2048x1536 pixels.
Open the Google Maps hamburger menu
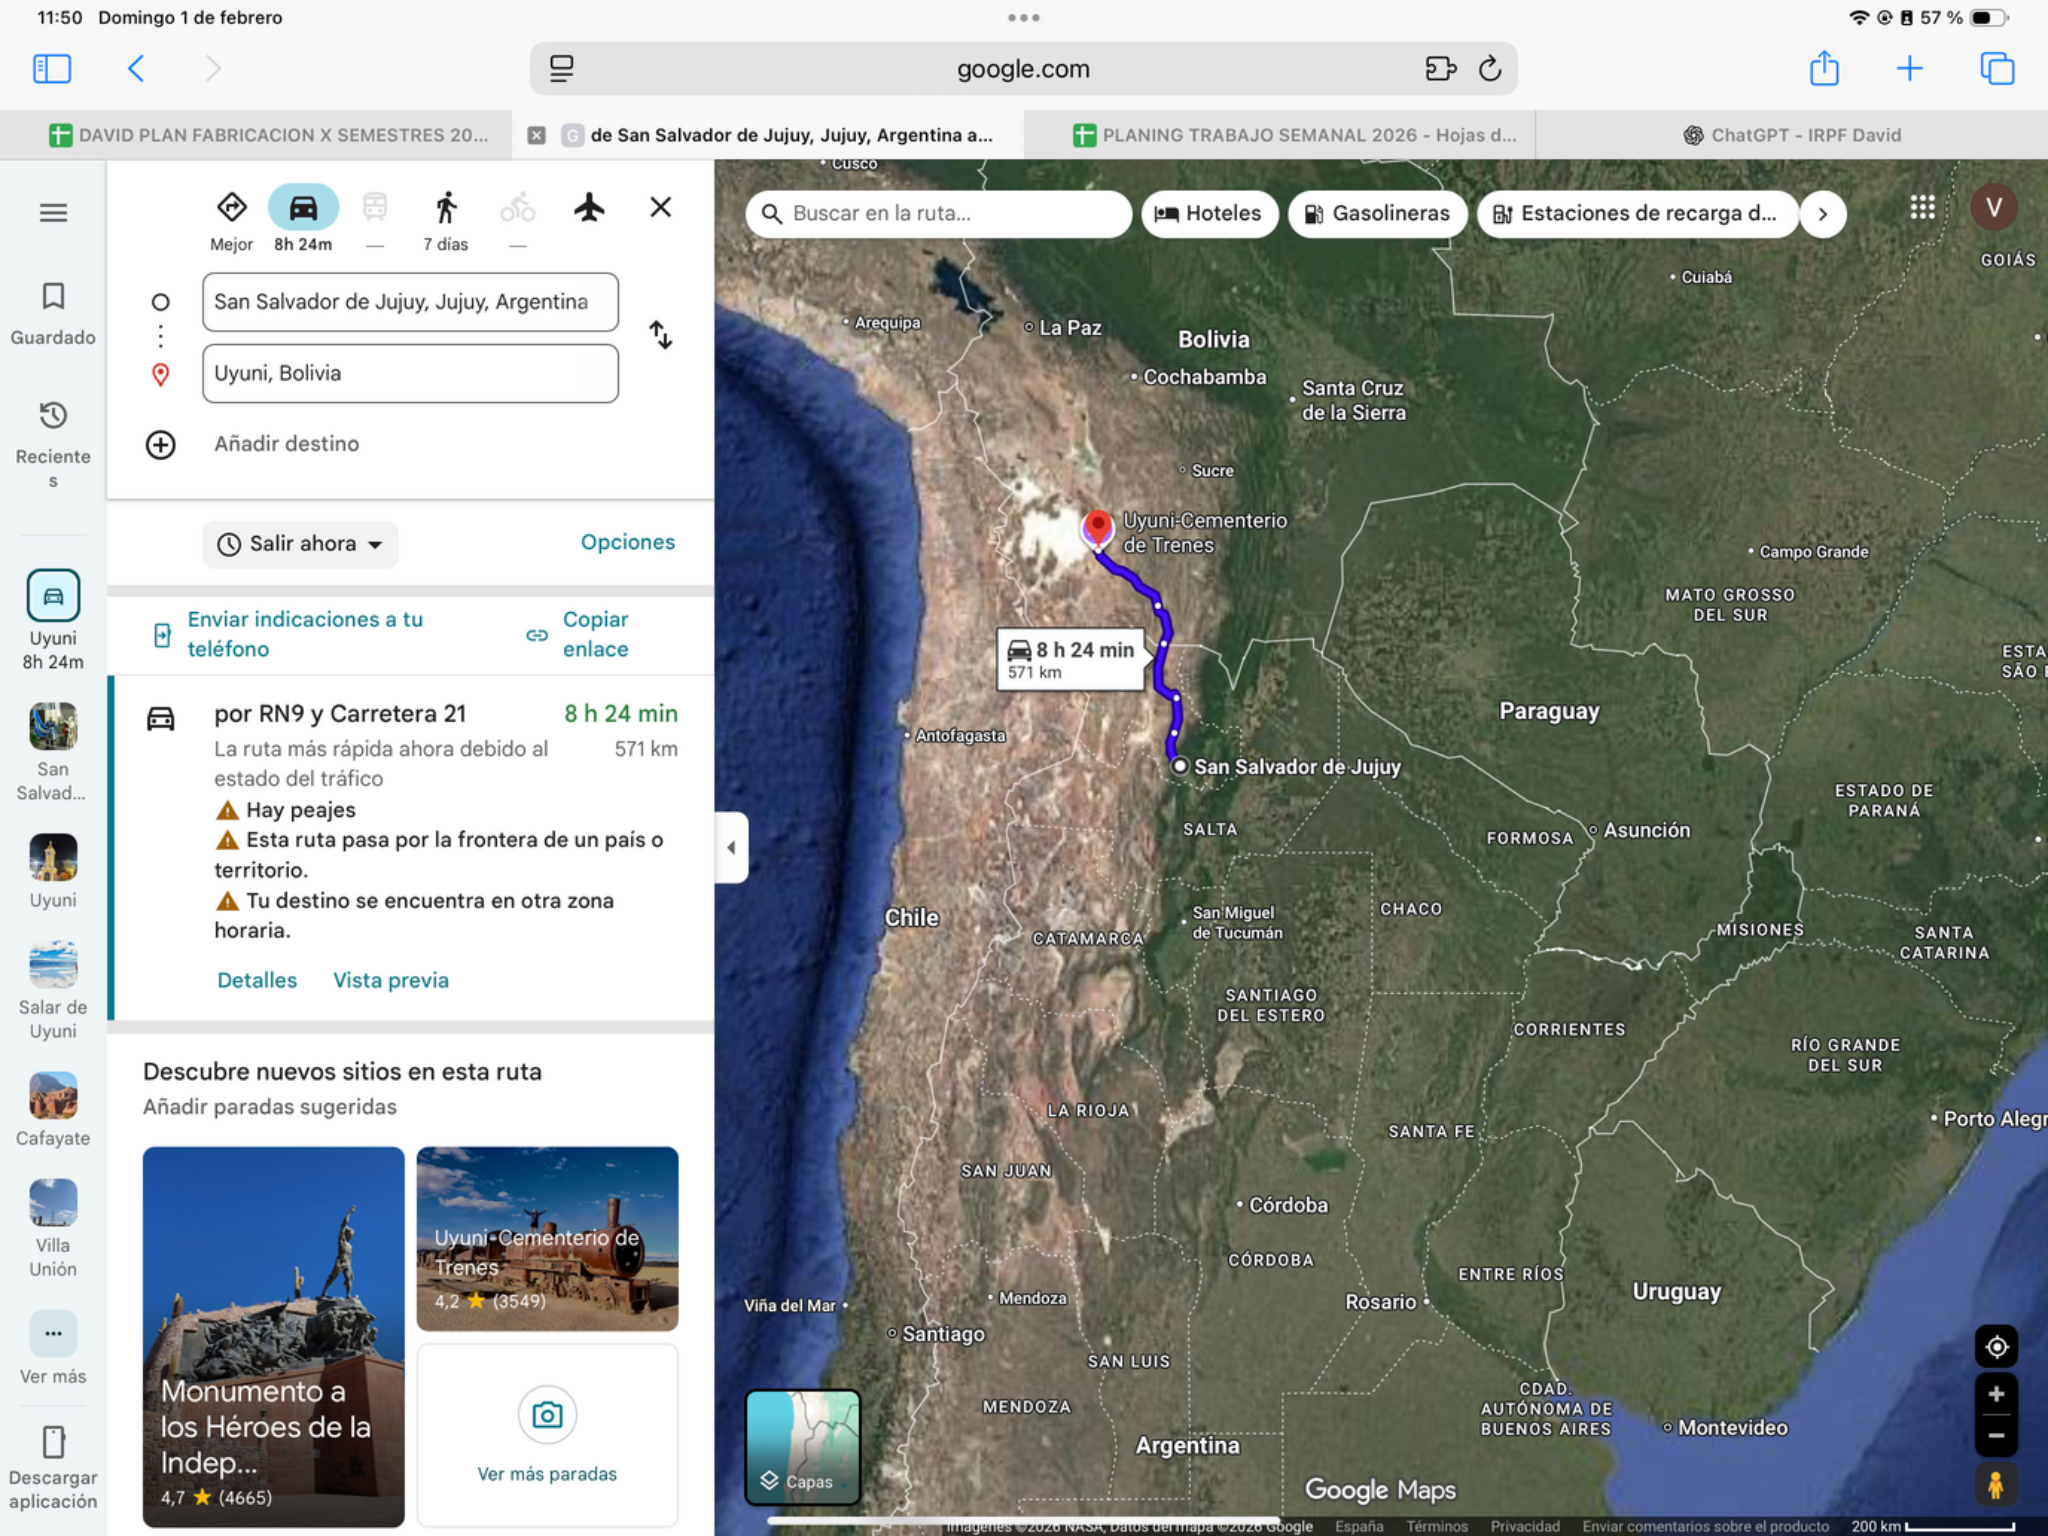53,213
